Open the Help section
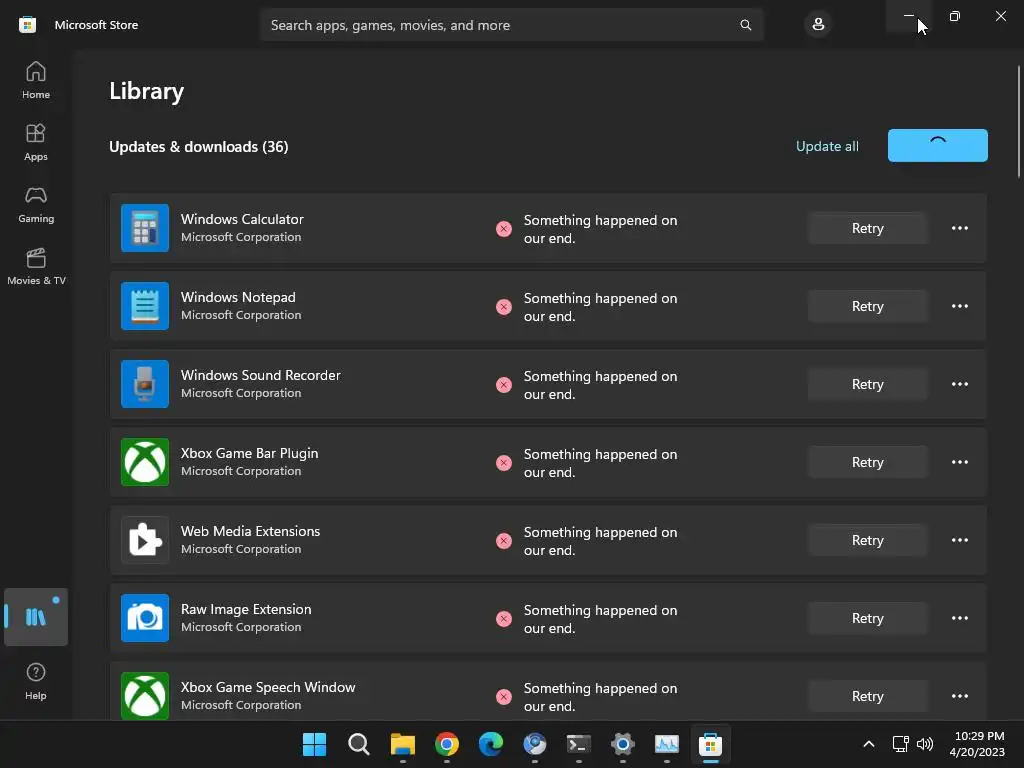1024x768 pixels. (36, 681)
